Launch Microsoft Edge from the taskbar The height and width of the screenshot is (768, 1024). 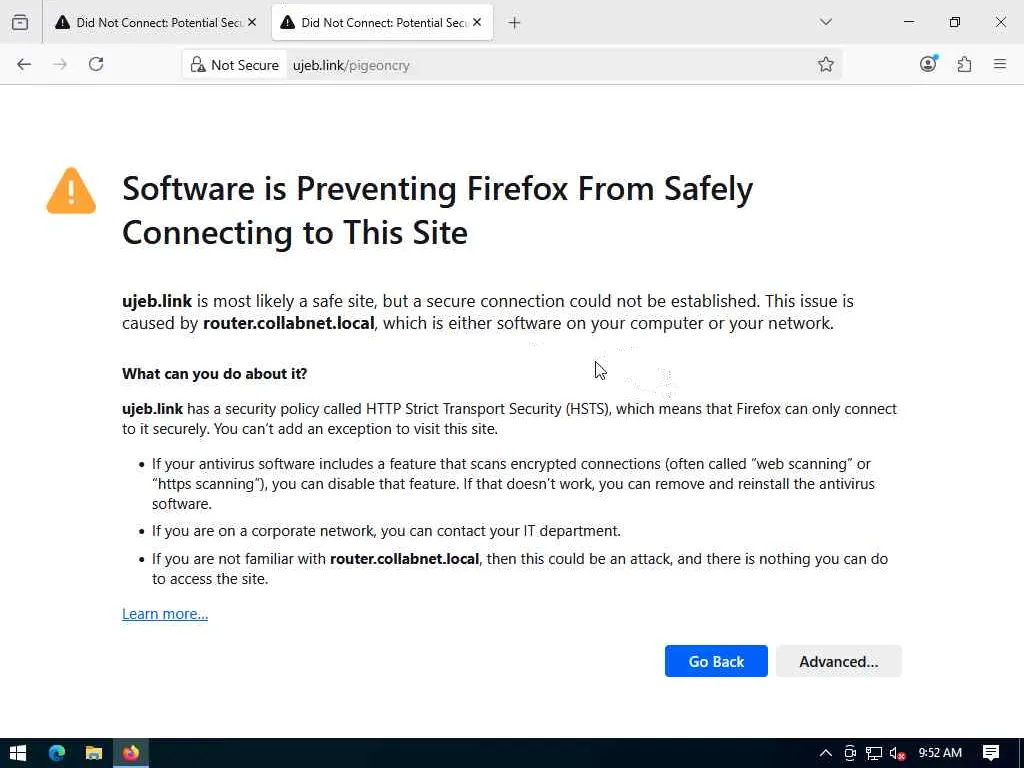coord(56,753)
